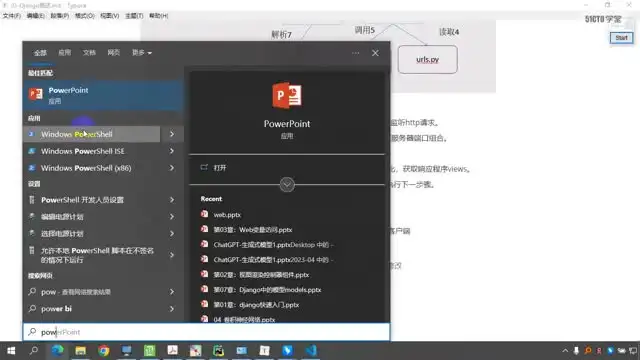This screenshot has height=360, width=640.
Task: Launch Google Chrome from the taskbar
Action: pyautogui.click(x=104, y=351)
